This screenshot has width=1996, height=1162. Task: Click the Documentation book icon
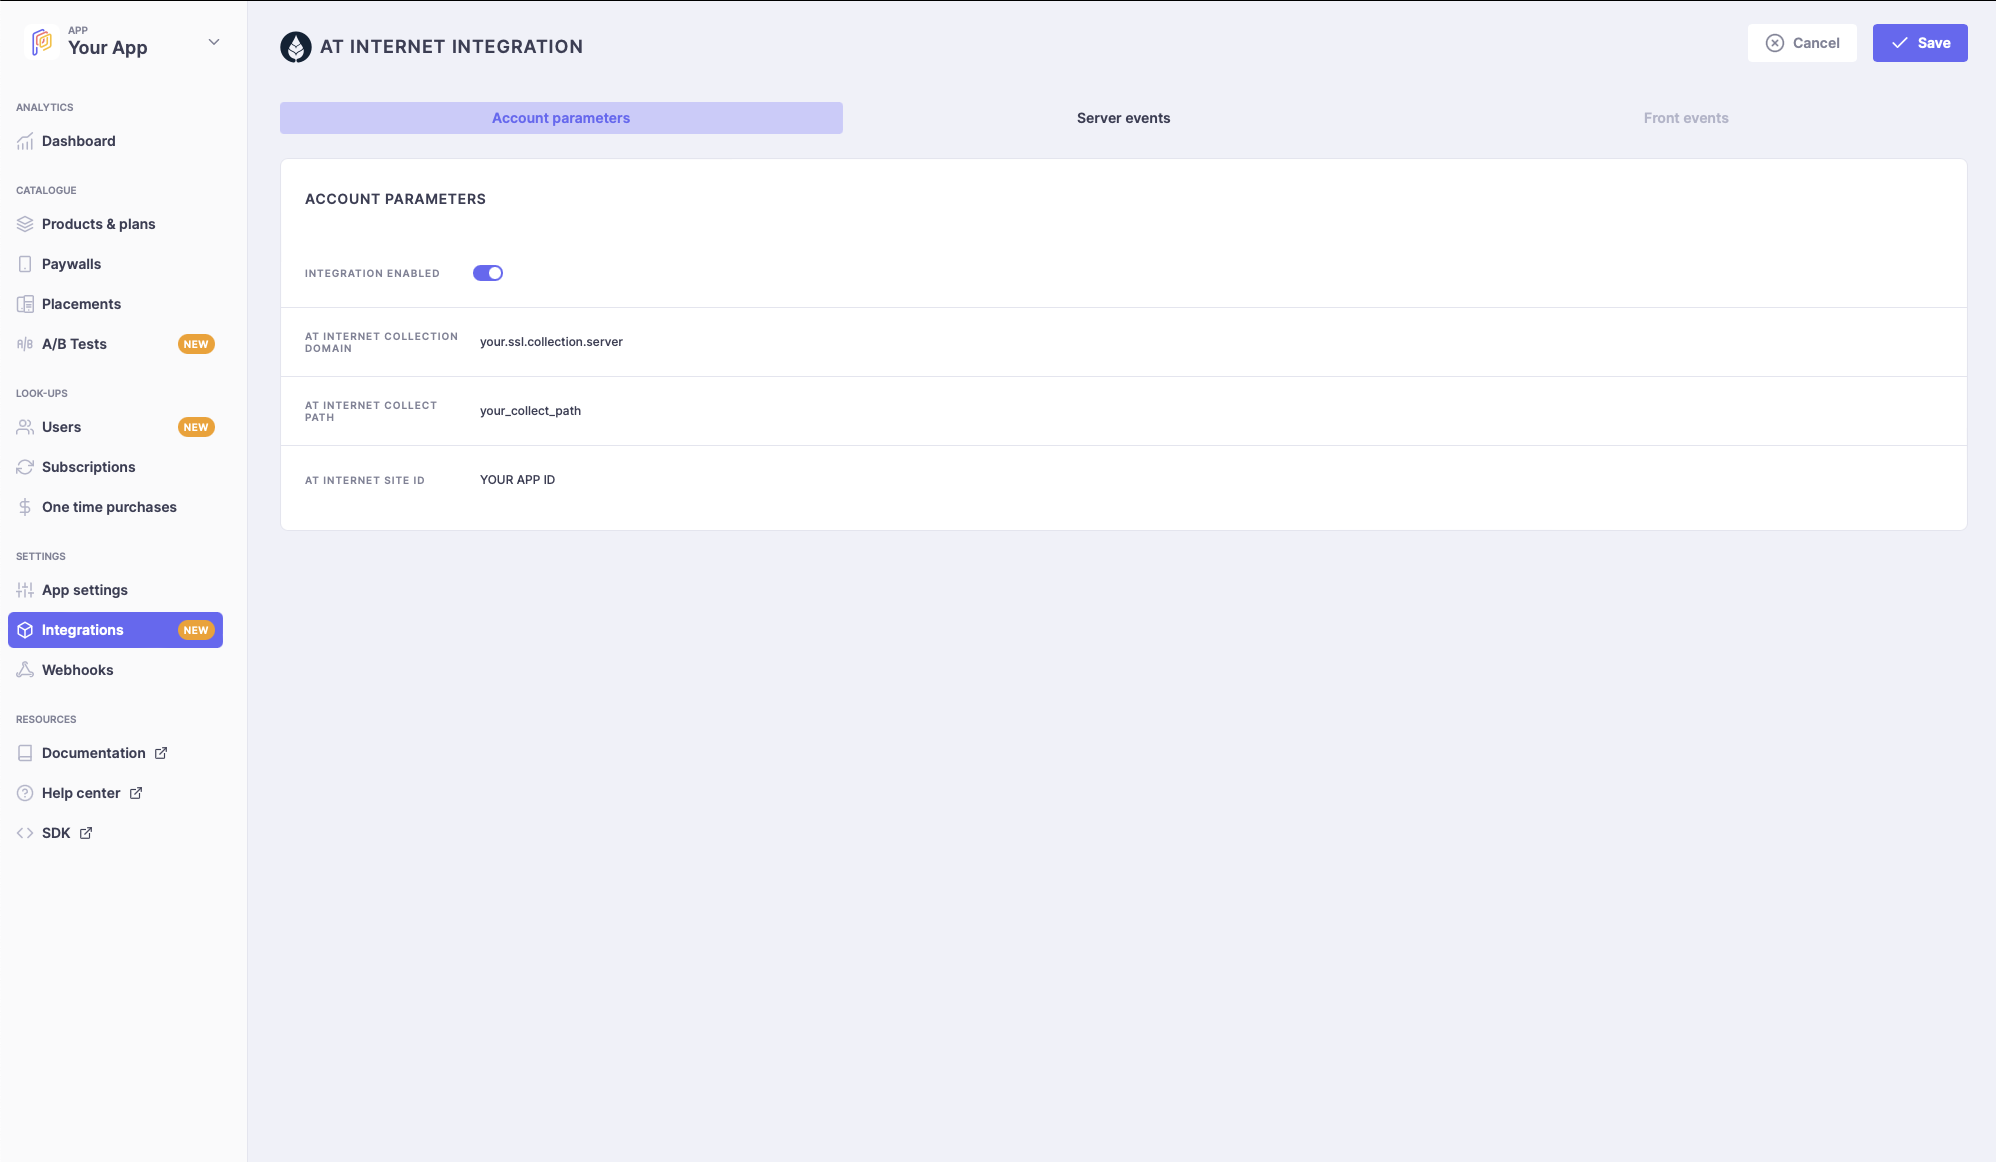pyautogui.click(x=25, y=753)
